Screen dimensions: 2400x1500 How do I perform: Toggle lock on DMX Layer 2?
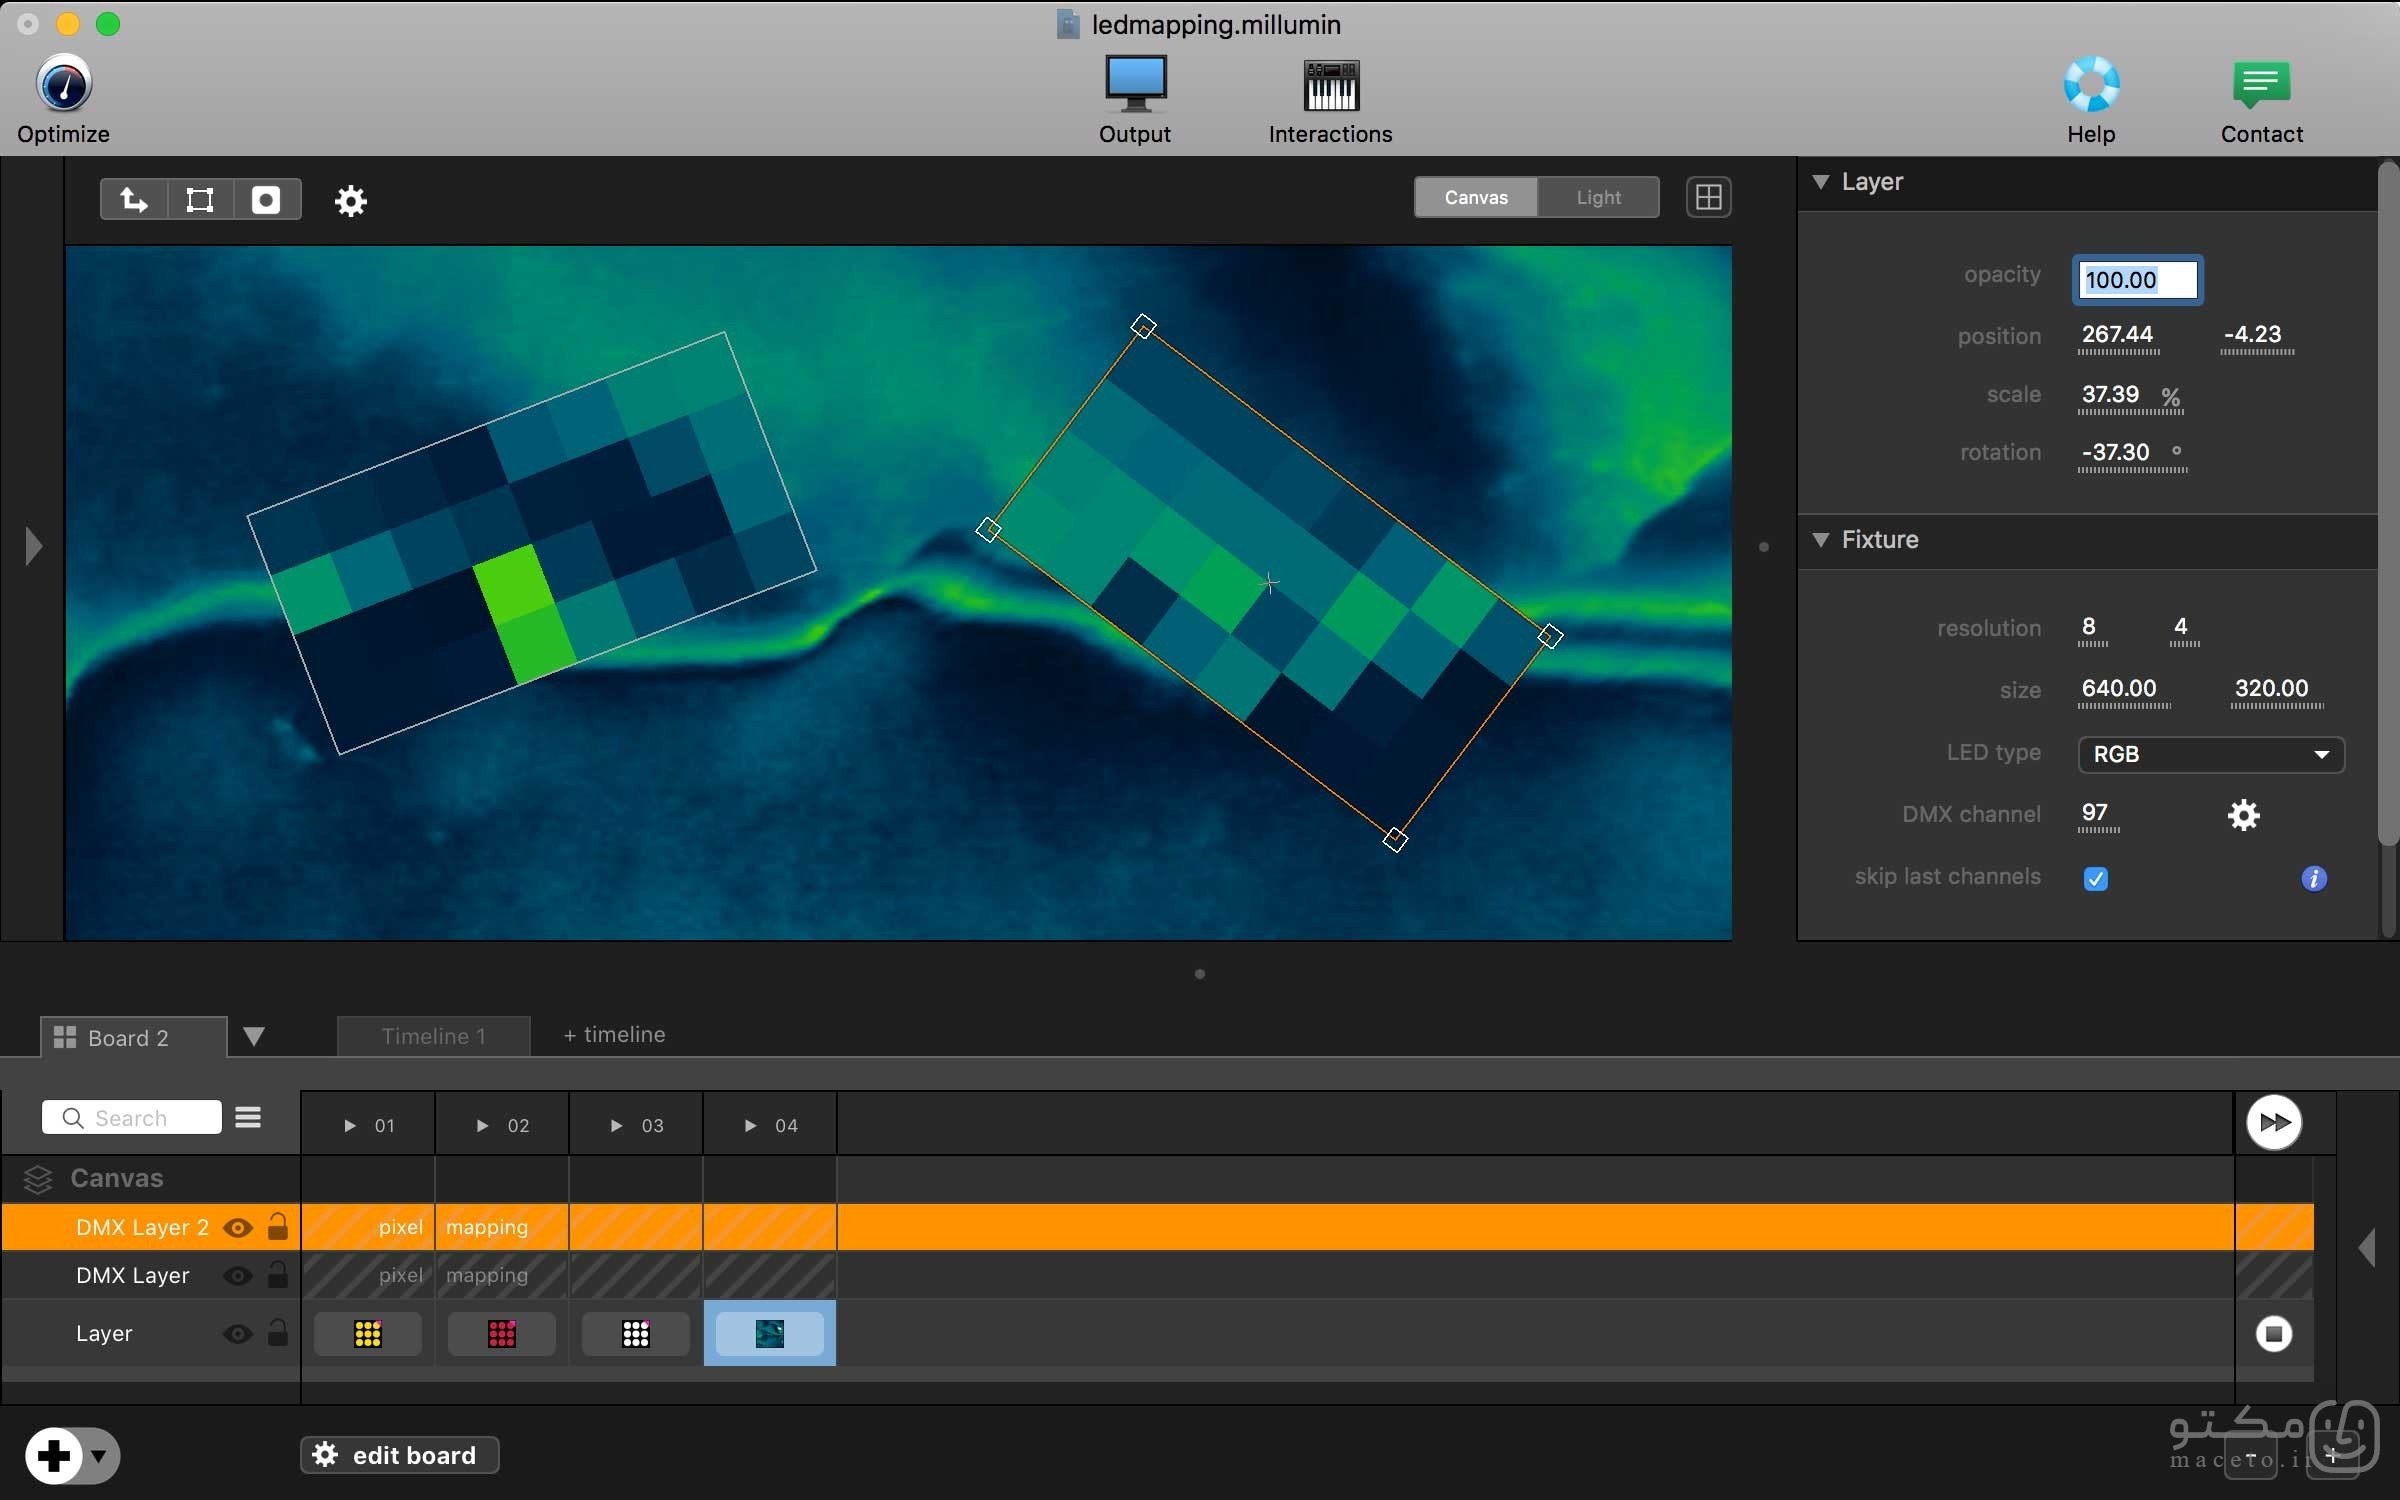(x=278, y=1227)
